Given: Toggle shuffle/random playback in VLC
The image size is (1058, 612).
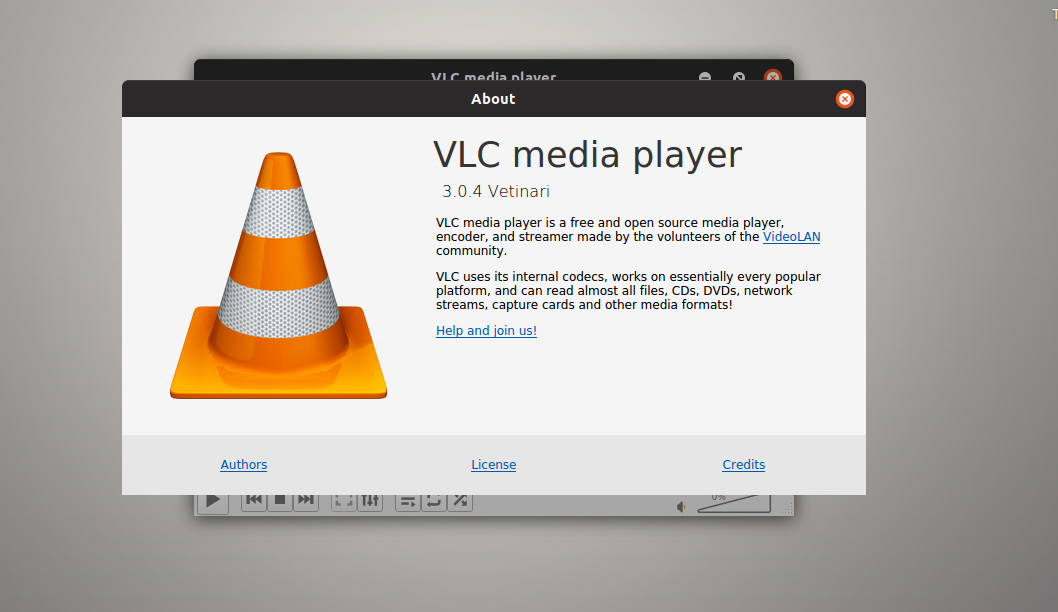Looking at the screenshot, I should (x=460, y=501).
